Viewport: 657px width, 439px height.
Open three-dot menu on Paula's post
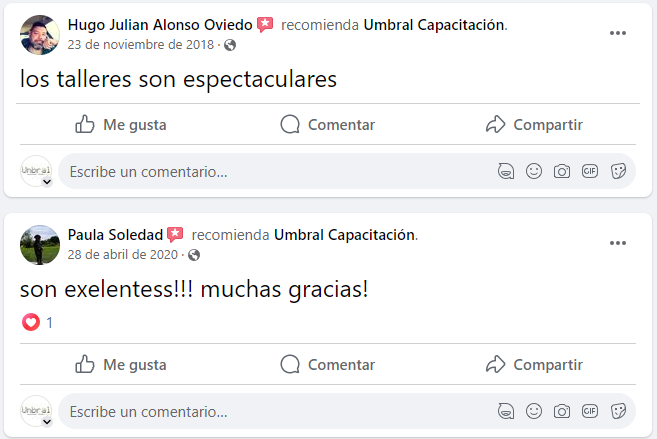pyautogui.click(x=618, y=243)
